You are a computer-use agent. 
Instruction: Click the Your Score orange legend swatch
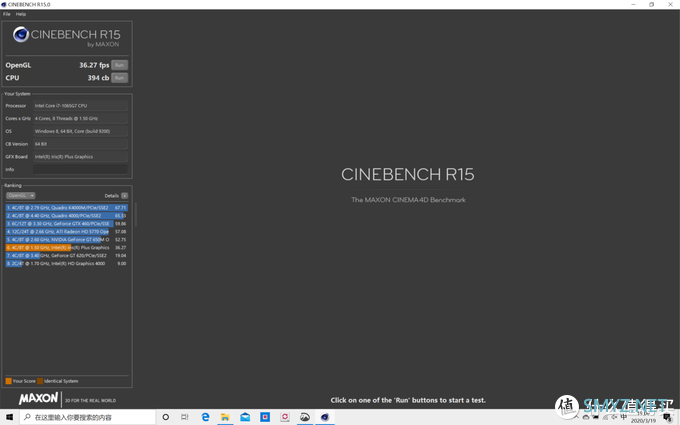click(x=8, y=381)
